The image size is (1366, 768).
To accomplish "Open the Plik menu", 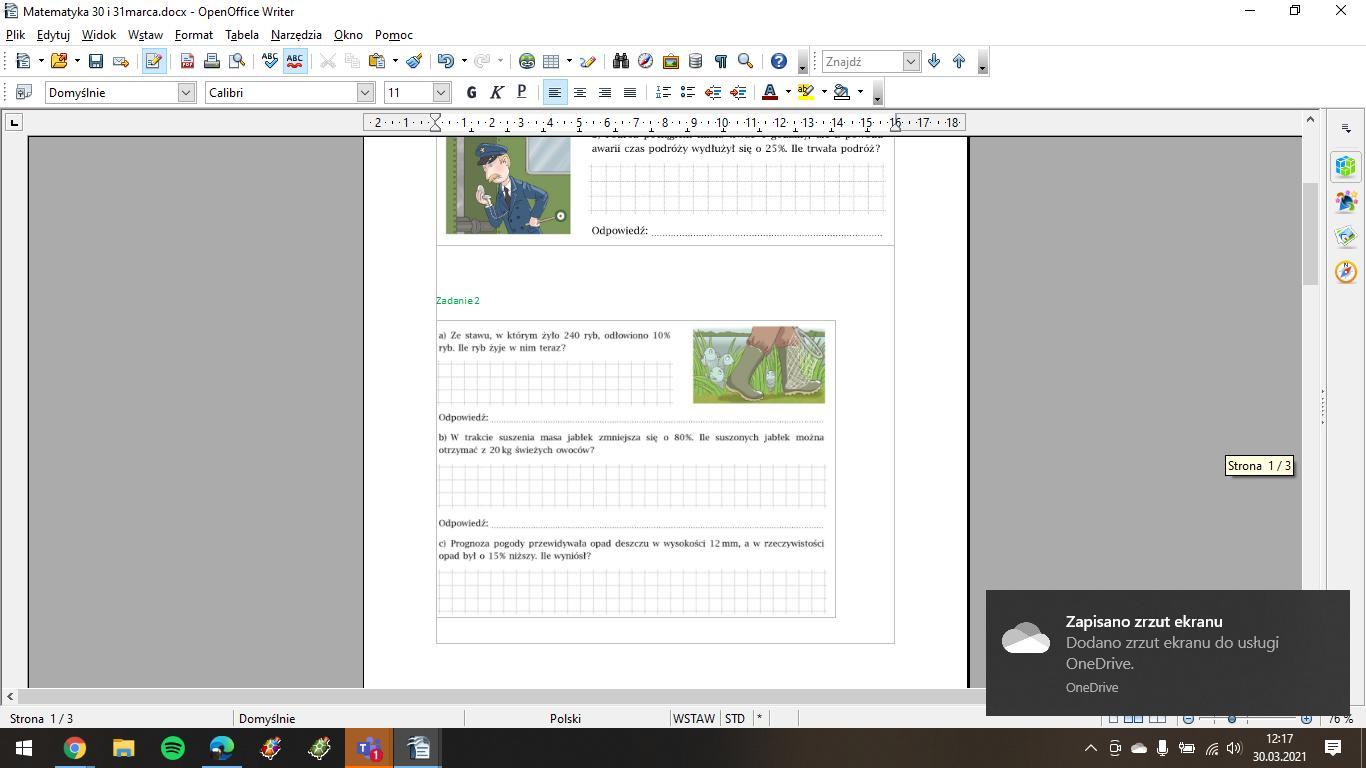I will [15, 34].
